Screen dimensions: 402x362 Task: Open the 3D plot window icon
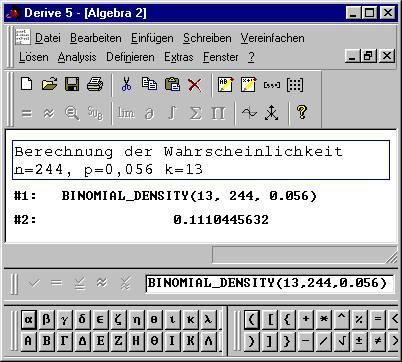pos(272,113)
